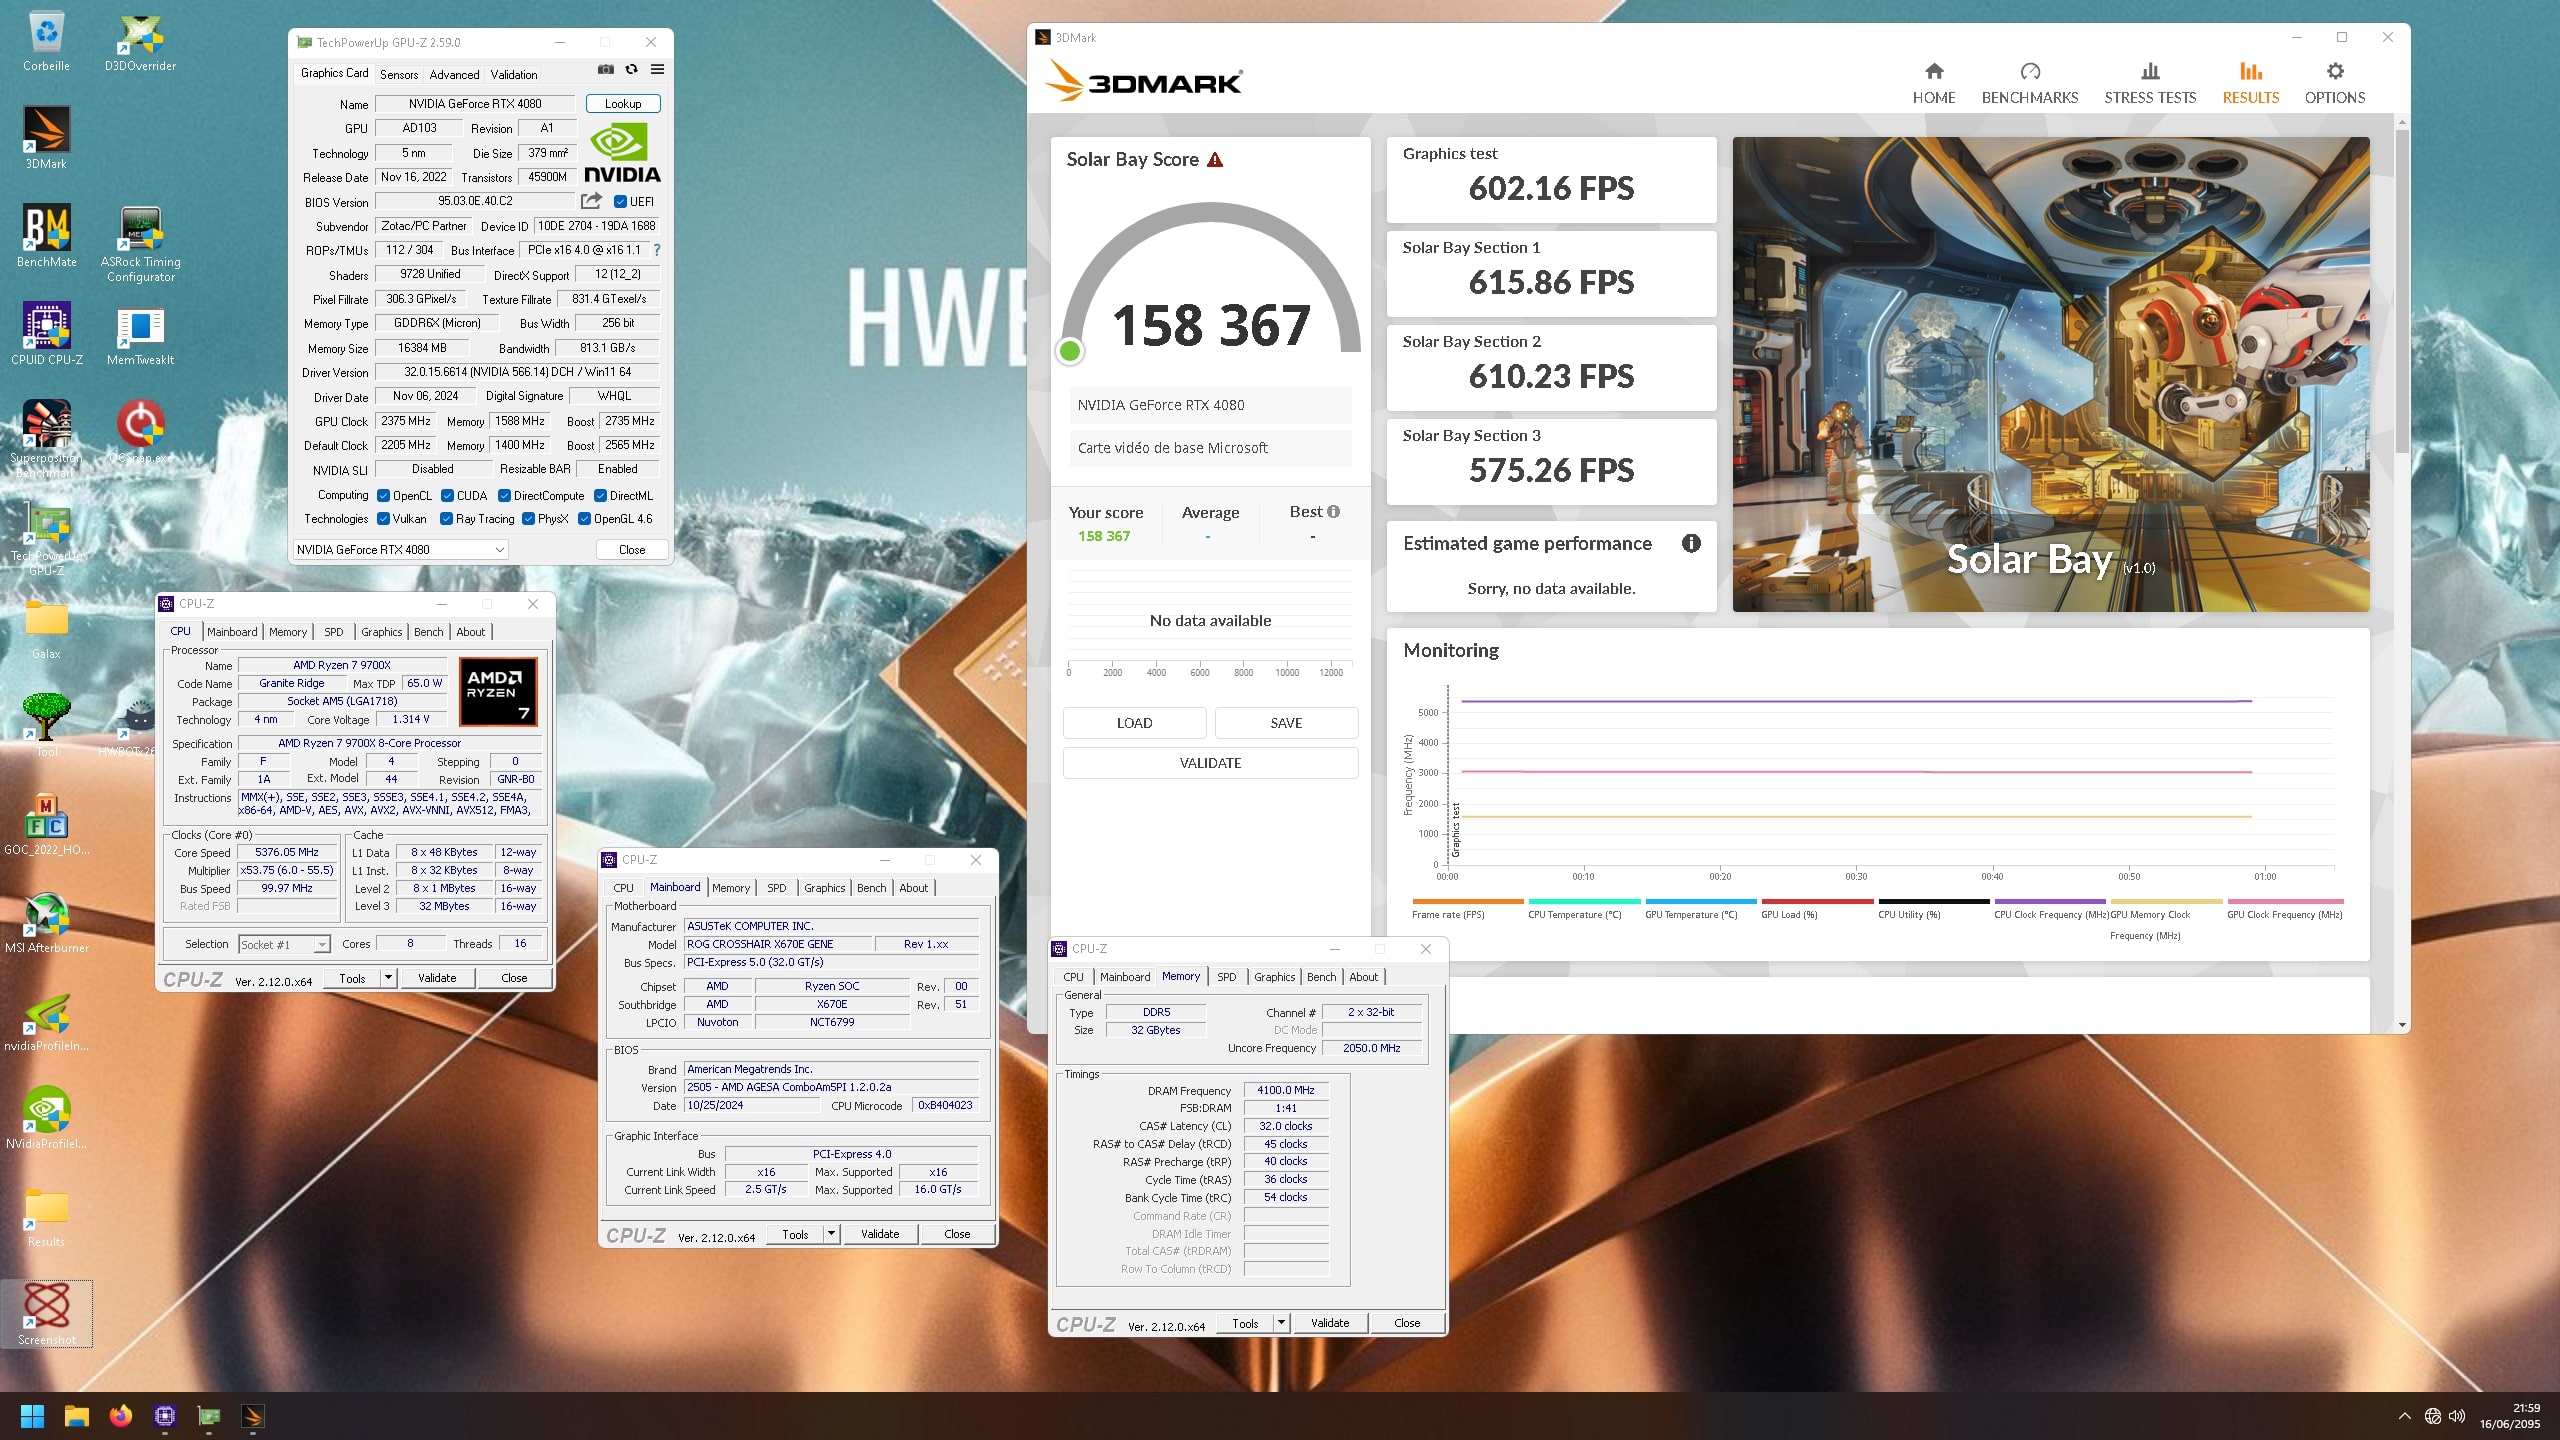Click GPU-Z refresh icon
Viewport: 2560px width, 1440px height.
[x=631, y=69]
